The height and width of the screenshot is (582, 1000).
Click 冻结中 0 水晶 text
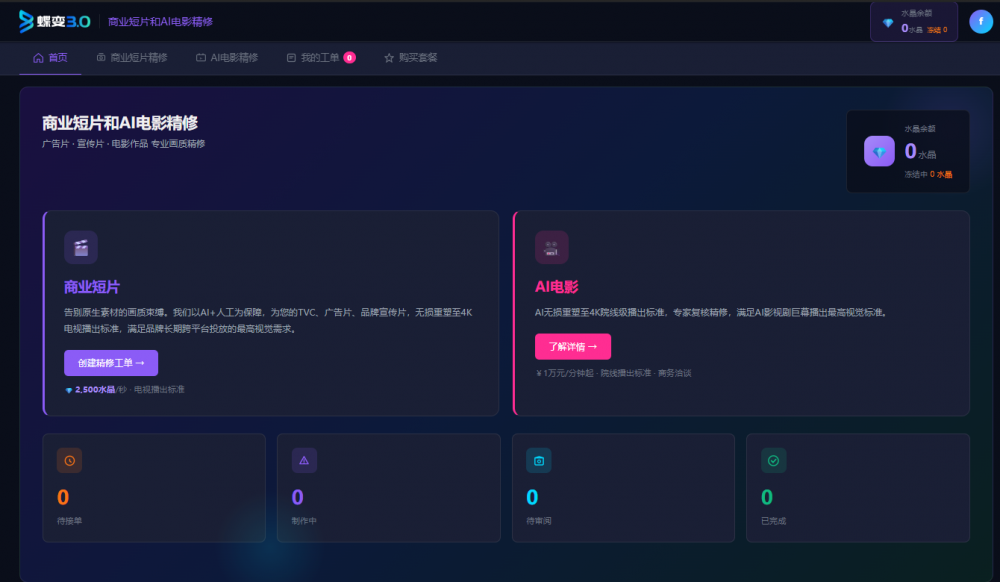point(928,174)
